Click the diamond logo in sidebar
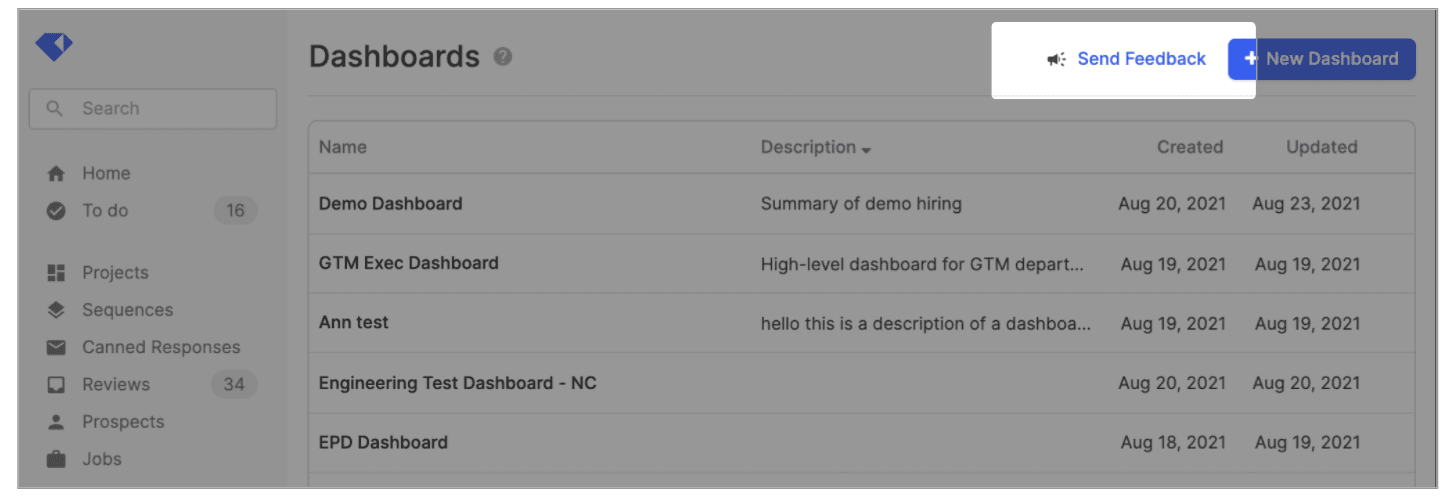 coord(54,46)
